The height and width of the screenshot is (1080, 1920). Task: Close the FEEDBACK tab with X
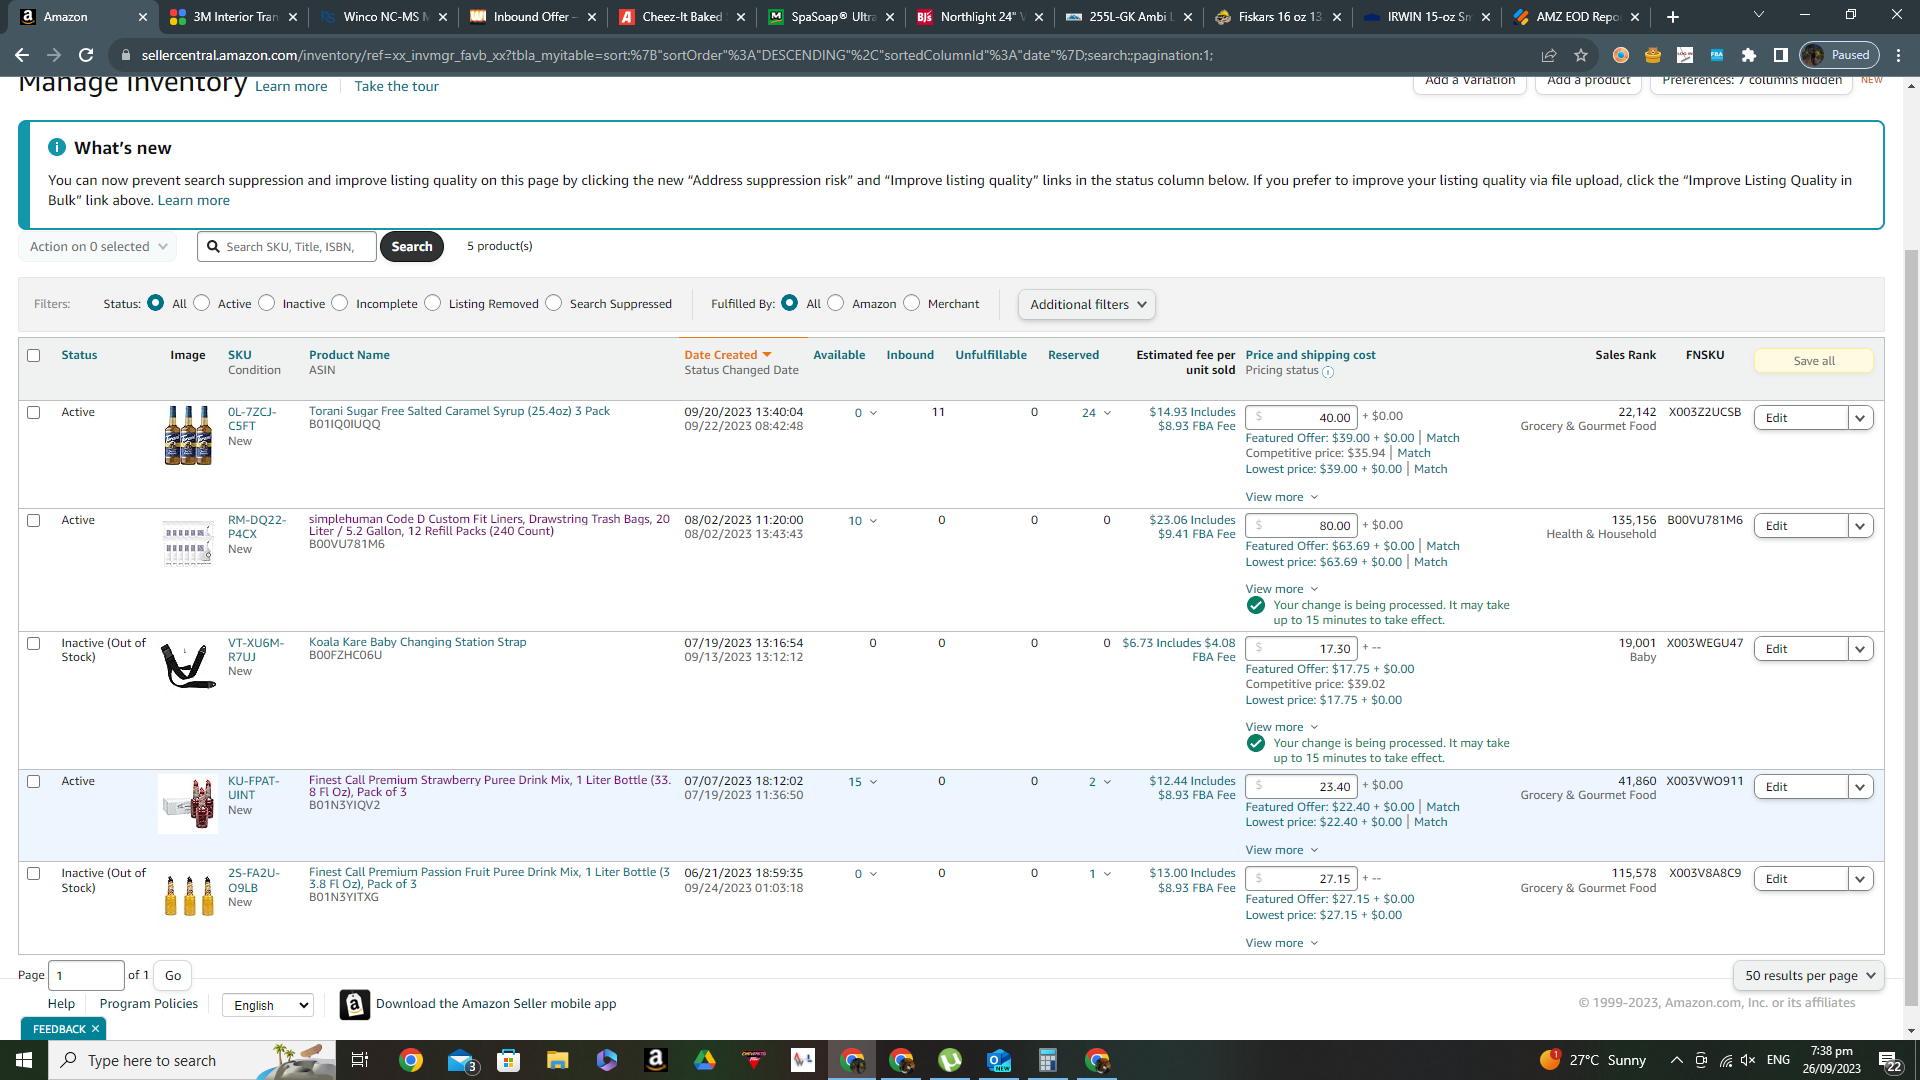click(96, 1029)
